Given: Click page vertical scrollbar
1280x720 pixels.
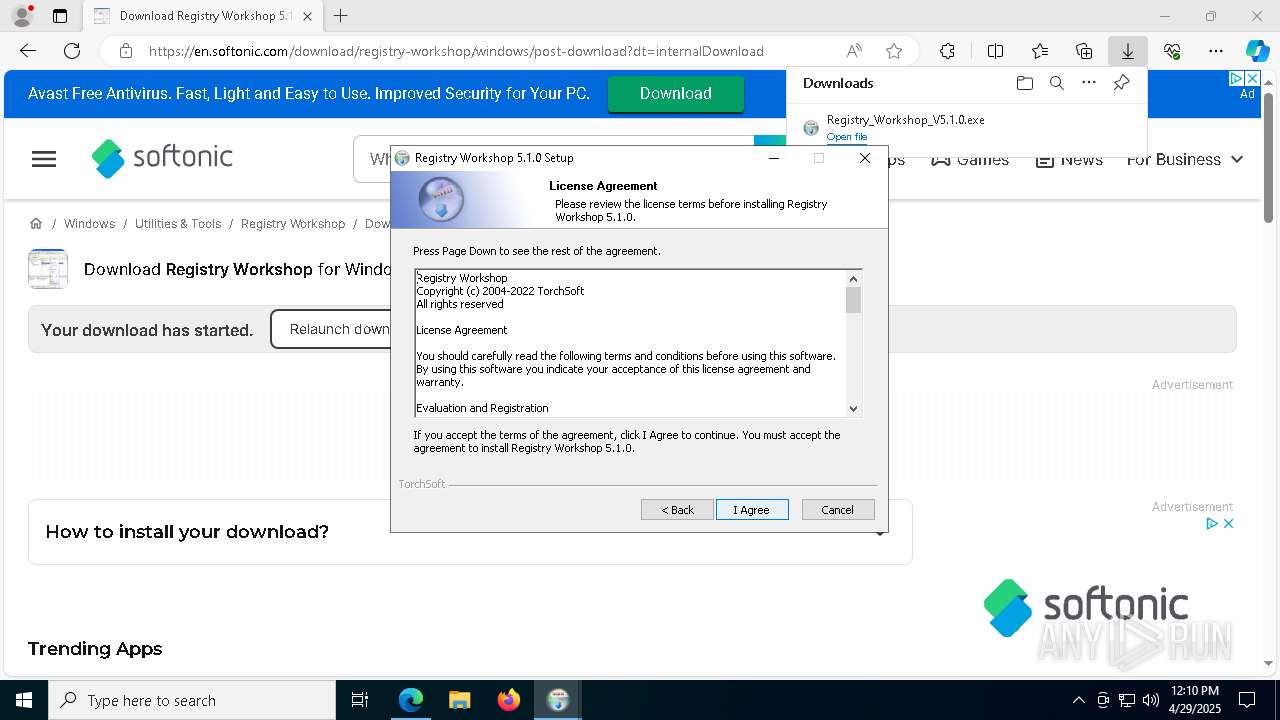Looking at the screenshot, I should (x=1268, y=158).
